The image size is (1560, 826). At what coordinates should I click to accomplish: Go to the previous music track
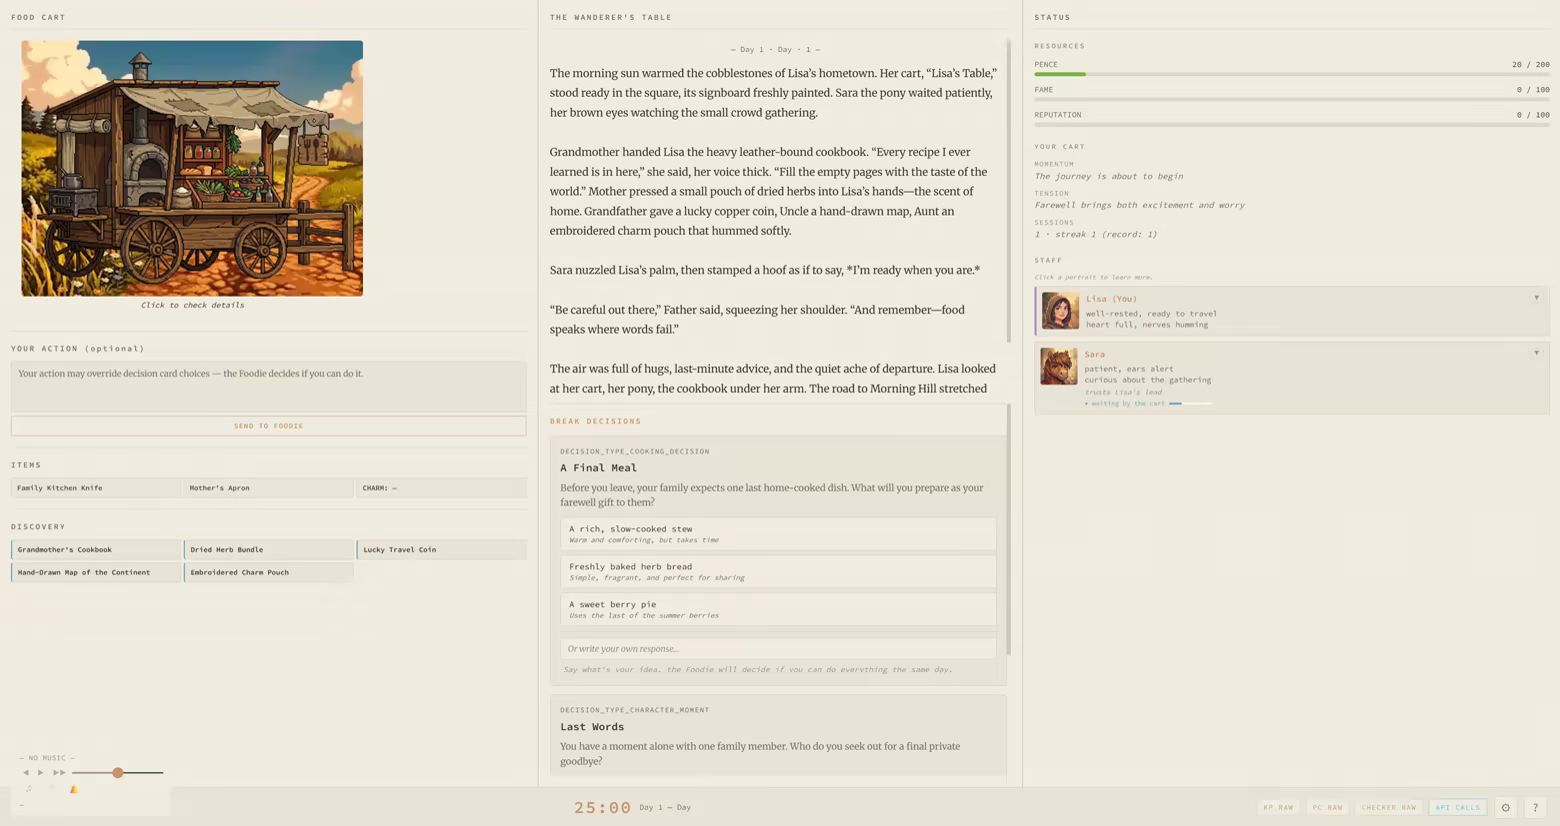[26, 773]
